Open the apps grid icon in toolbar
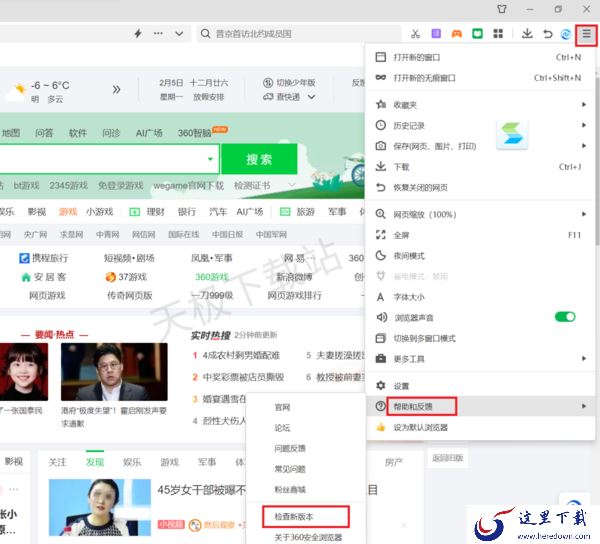The width and height of the screenshot is (600, 544). (x=498, y=34)
